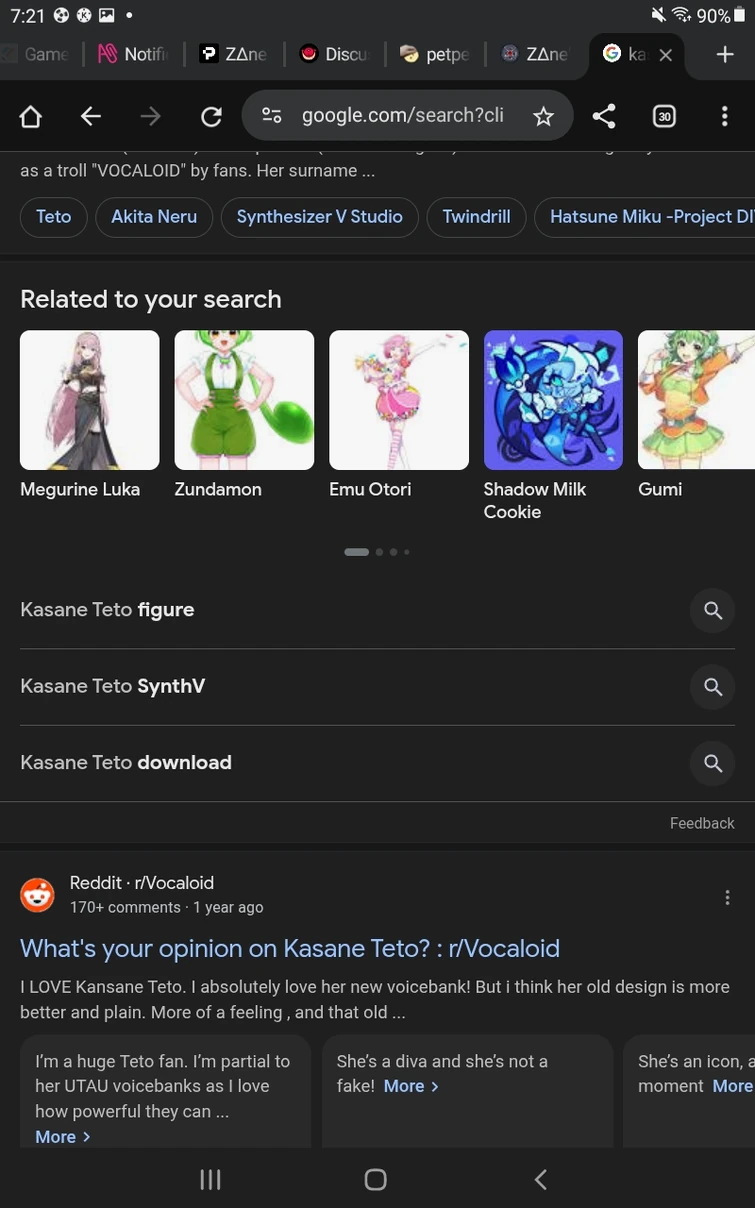Screen dimensions: 755x1208
Task: Open the tab switcher showing 30
Action: [664, 117]
